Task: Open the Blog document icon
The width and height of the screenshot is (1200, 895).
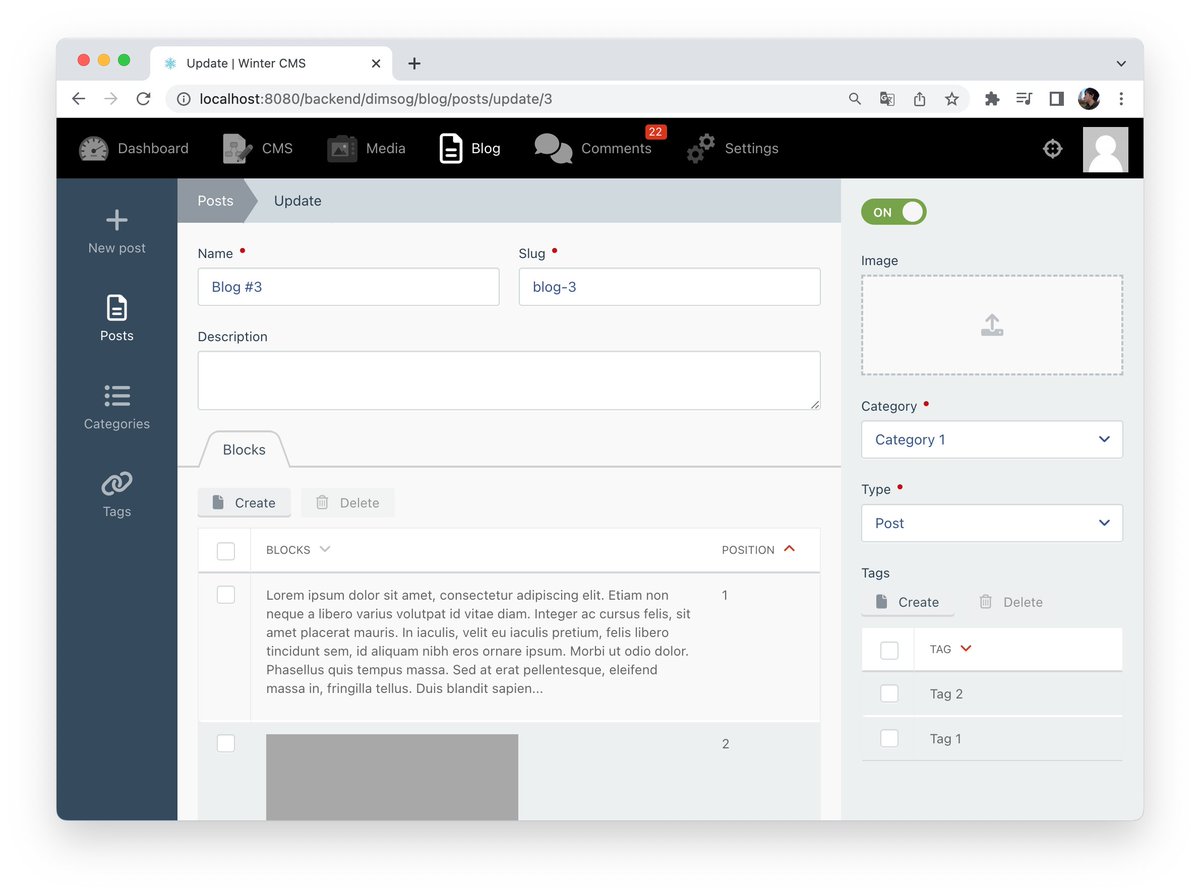Action: (451, 149)
